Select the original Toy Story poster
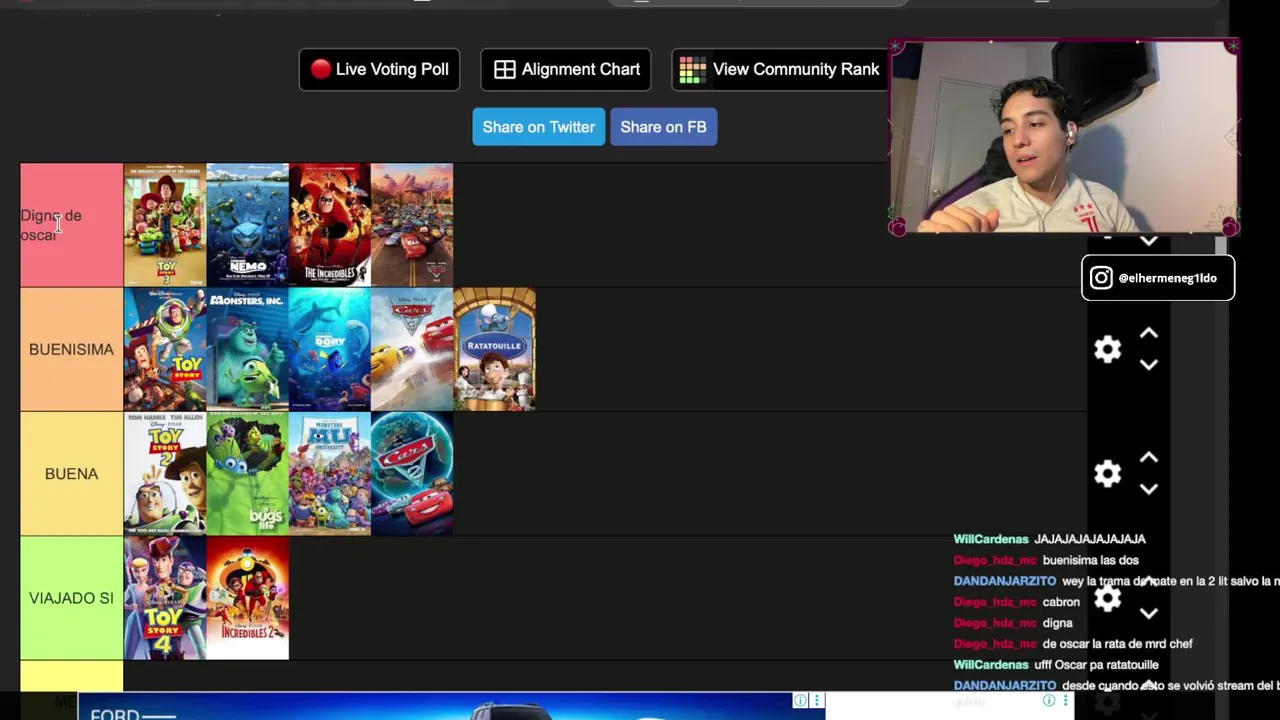This screenshot has height=720, width=1280. point(165,349)
